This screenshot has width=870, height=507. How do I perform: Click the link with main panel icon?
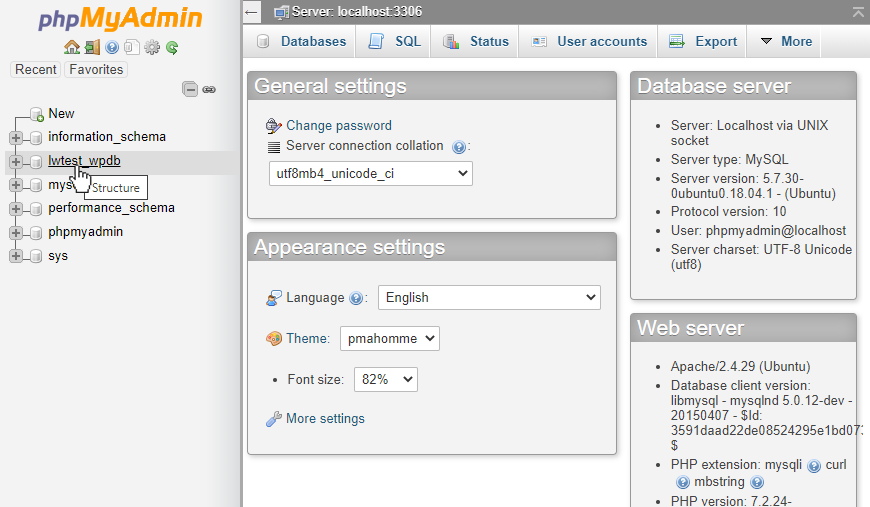209,89
